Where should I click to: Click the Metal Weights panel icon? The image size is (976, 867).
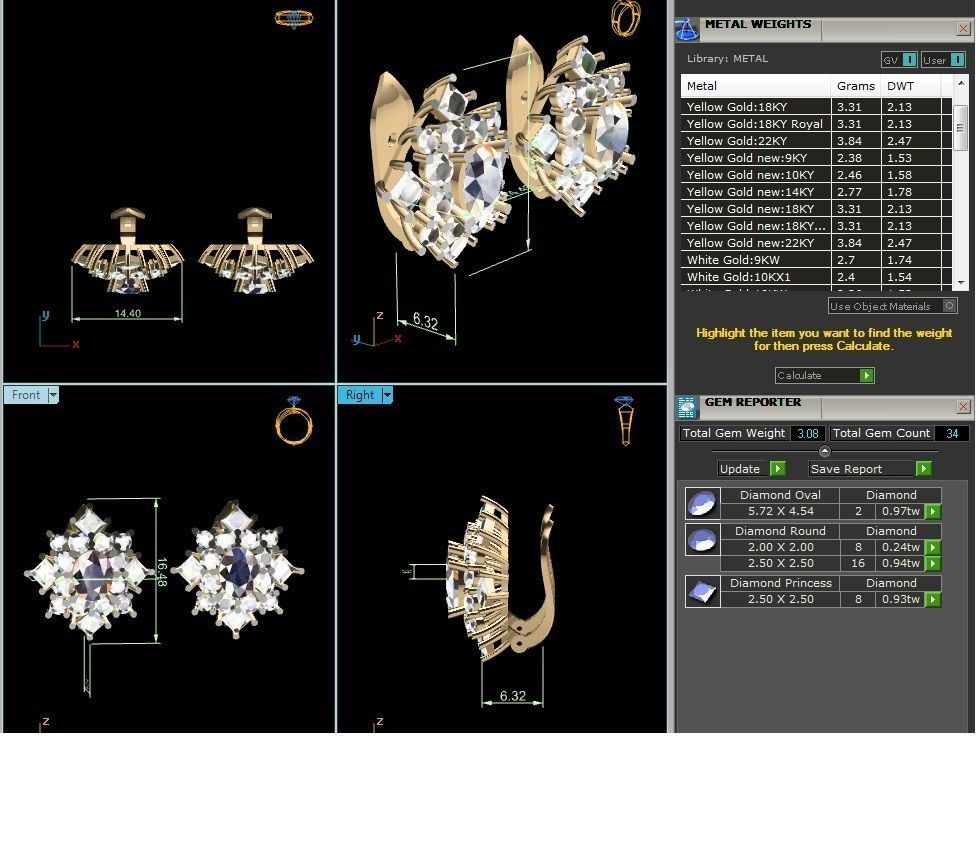[x=687, y=30]
